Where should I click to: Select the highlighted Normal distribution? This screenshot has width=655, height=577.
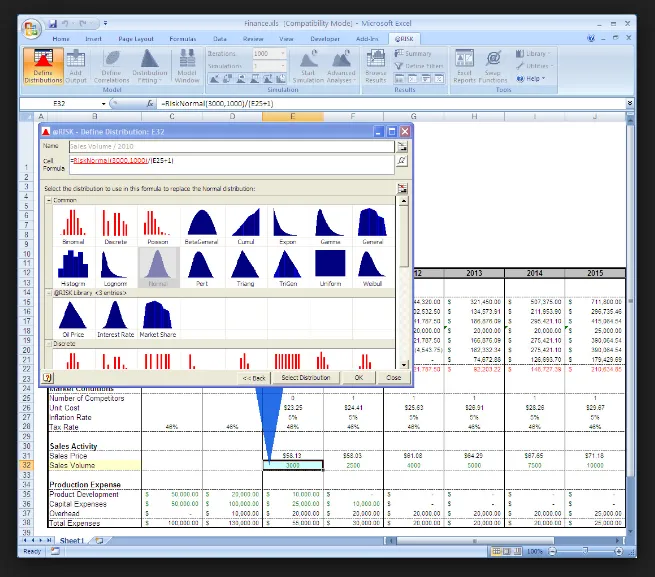tap(158, 268)
